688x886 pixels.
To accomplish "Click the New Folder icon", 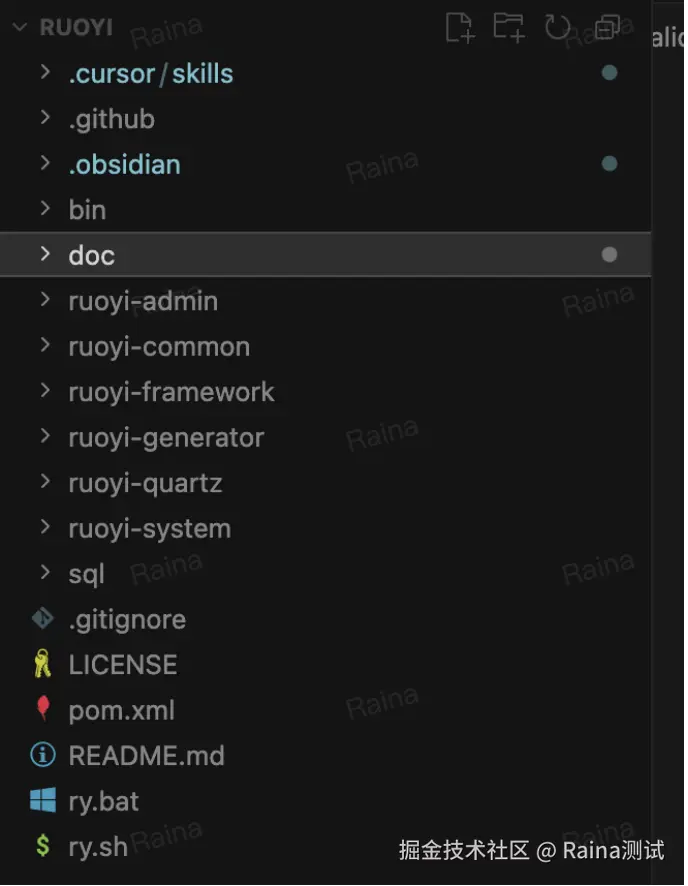I will (509, 28).
